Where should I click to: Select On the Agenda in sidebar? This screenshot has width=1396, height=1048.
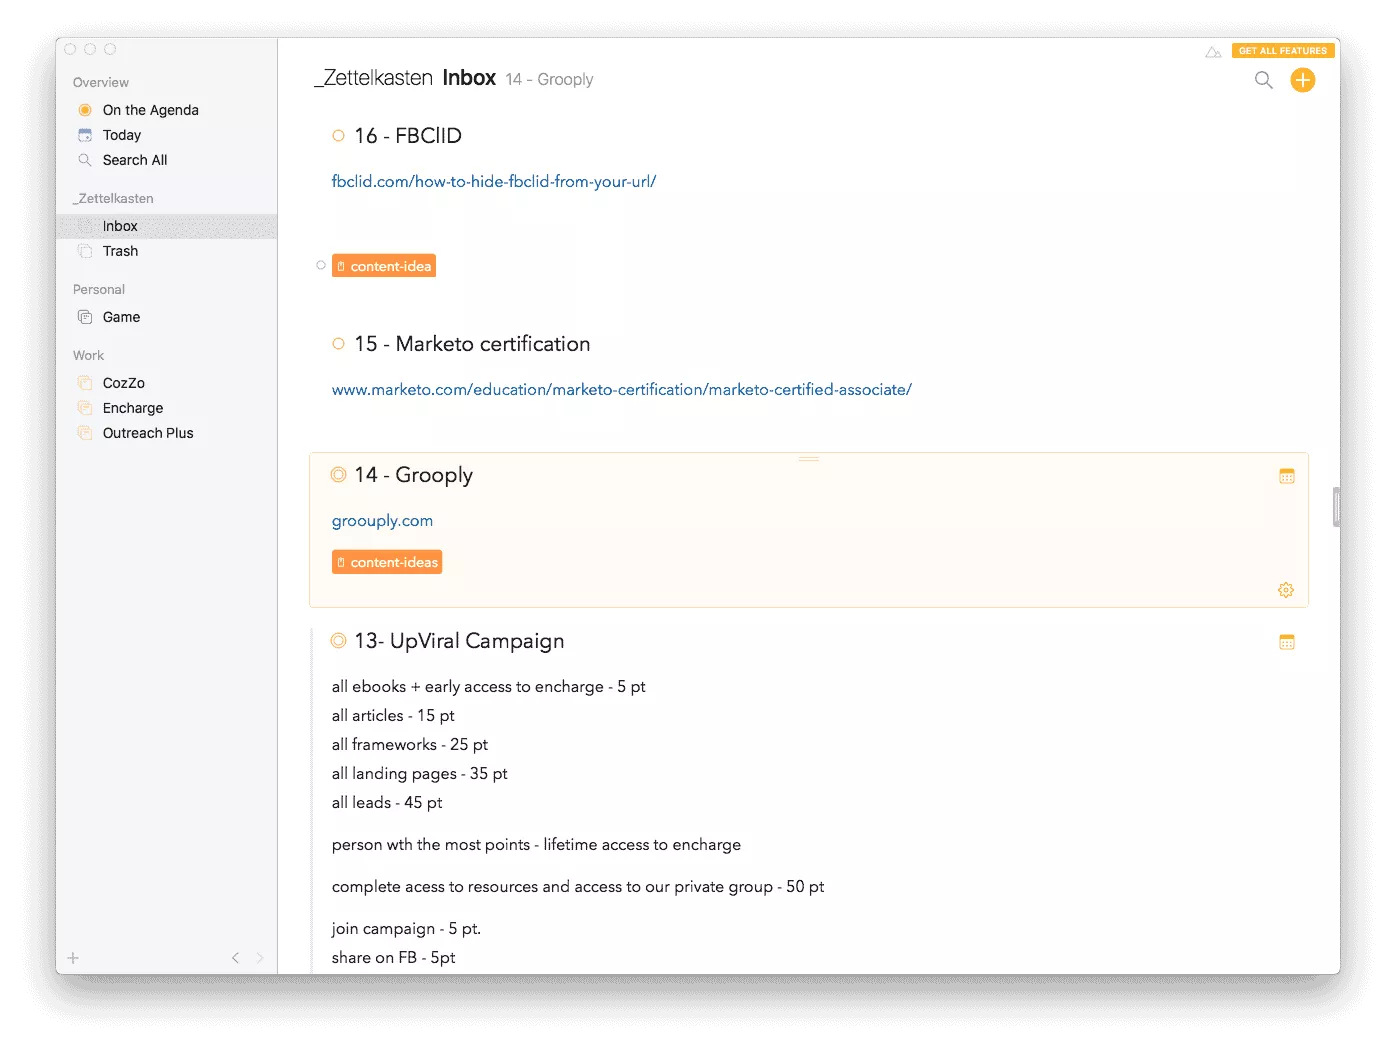pyautogui.click(x=150, y=110)
